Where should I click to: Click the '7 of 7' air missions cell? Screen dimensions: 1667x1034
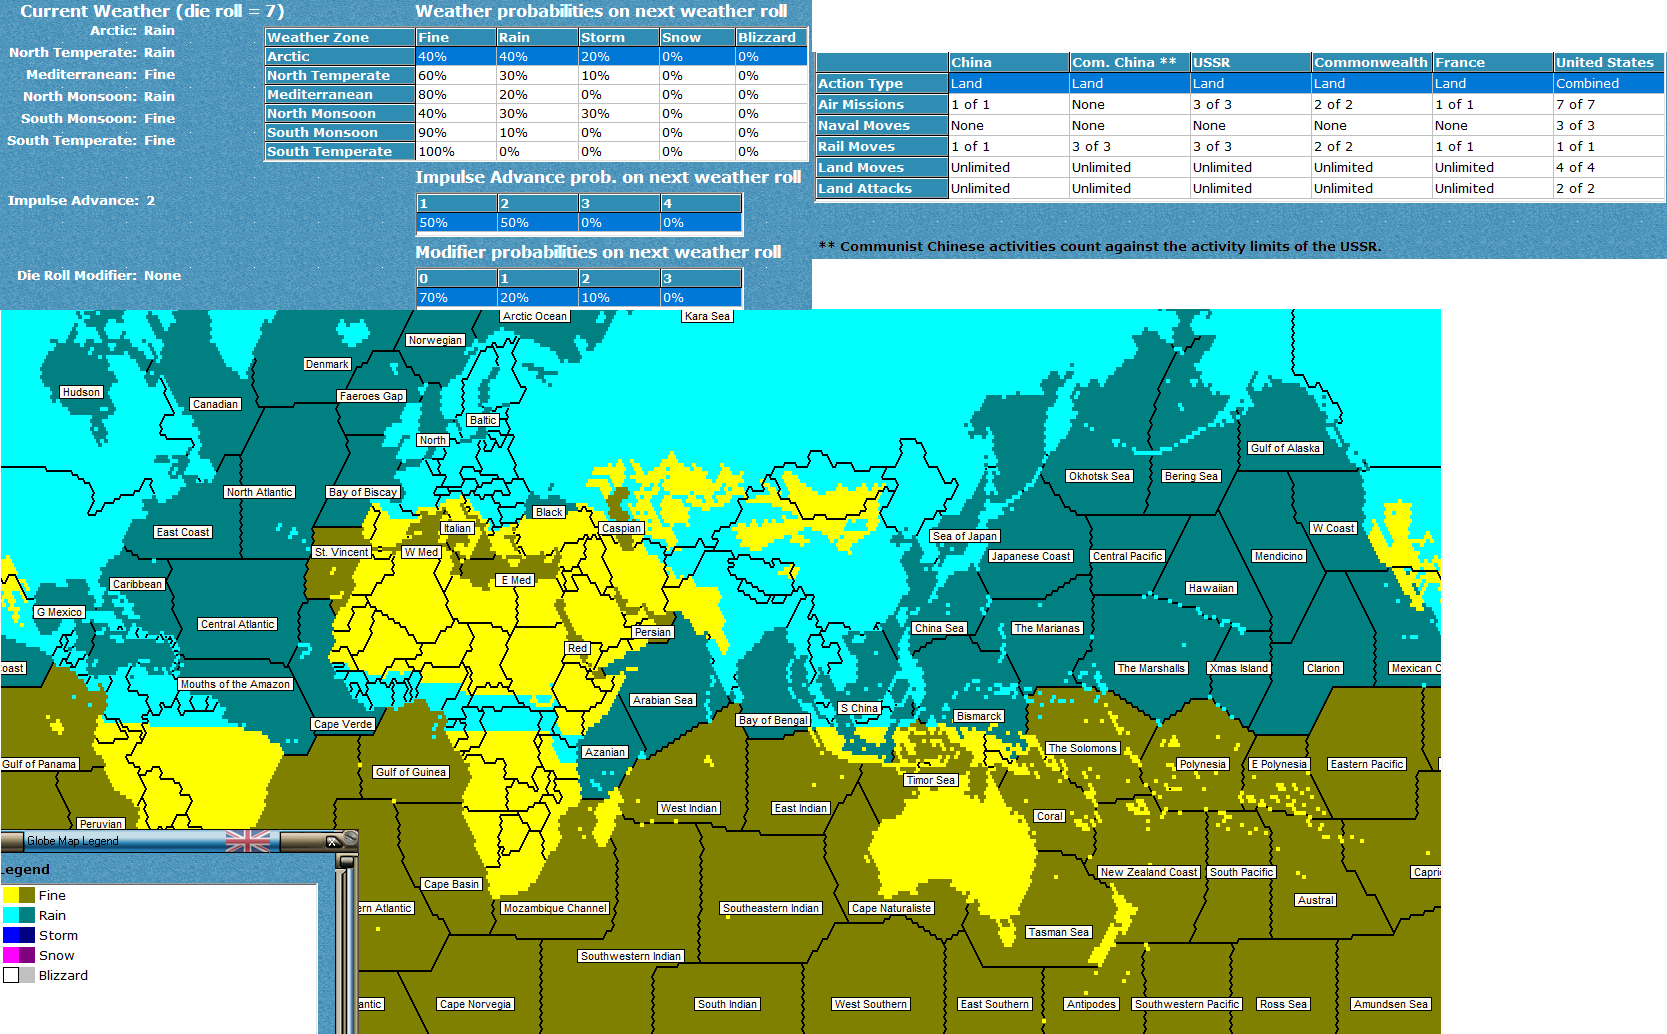1609,105
